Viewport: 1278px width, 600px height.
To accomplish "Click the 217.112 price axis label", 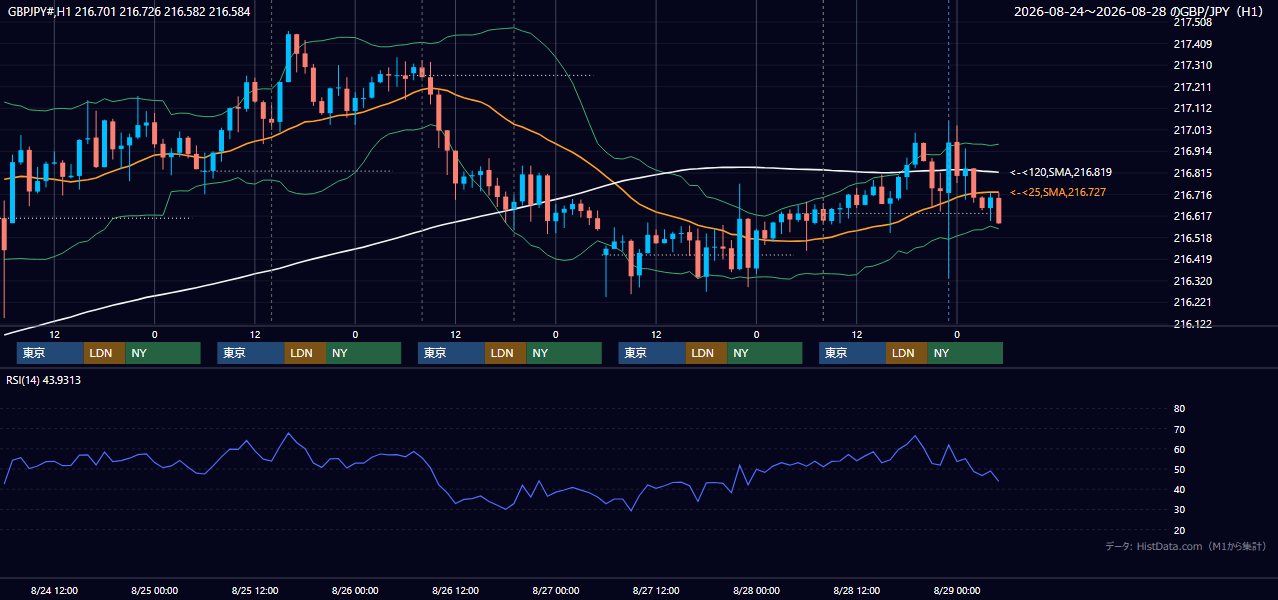I will tap(1192, 108).
